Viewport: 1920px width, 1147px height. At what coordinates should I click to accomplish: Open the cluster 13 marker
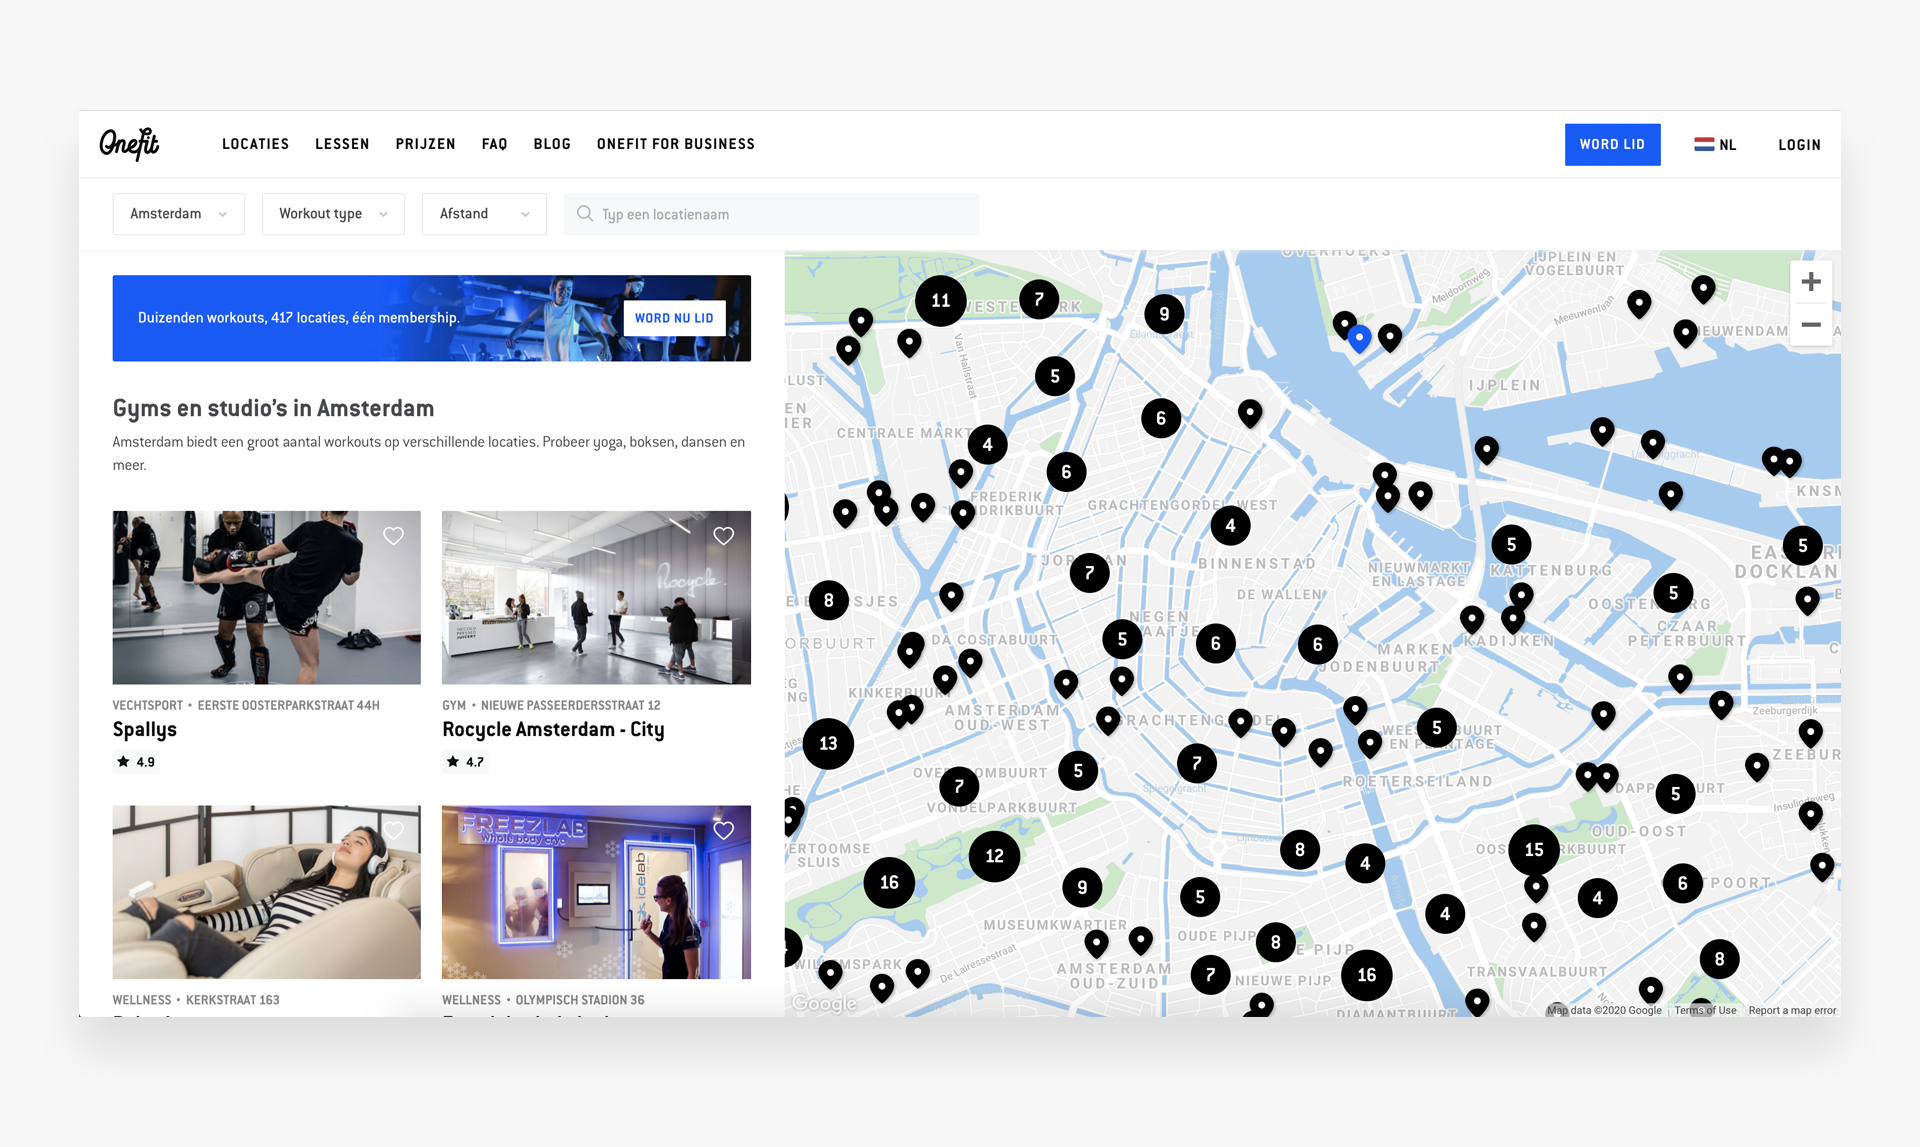(x=828, y=743)
